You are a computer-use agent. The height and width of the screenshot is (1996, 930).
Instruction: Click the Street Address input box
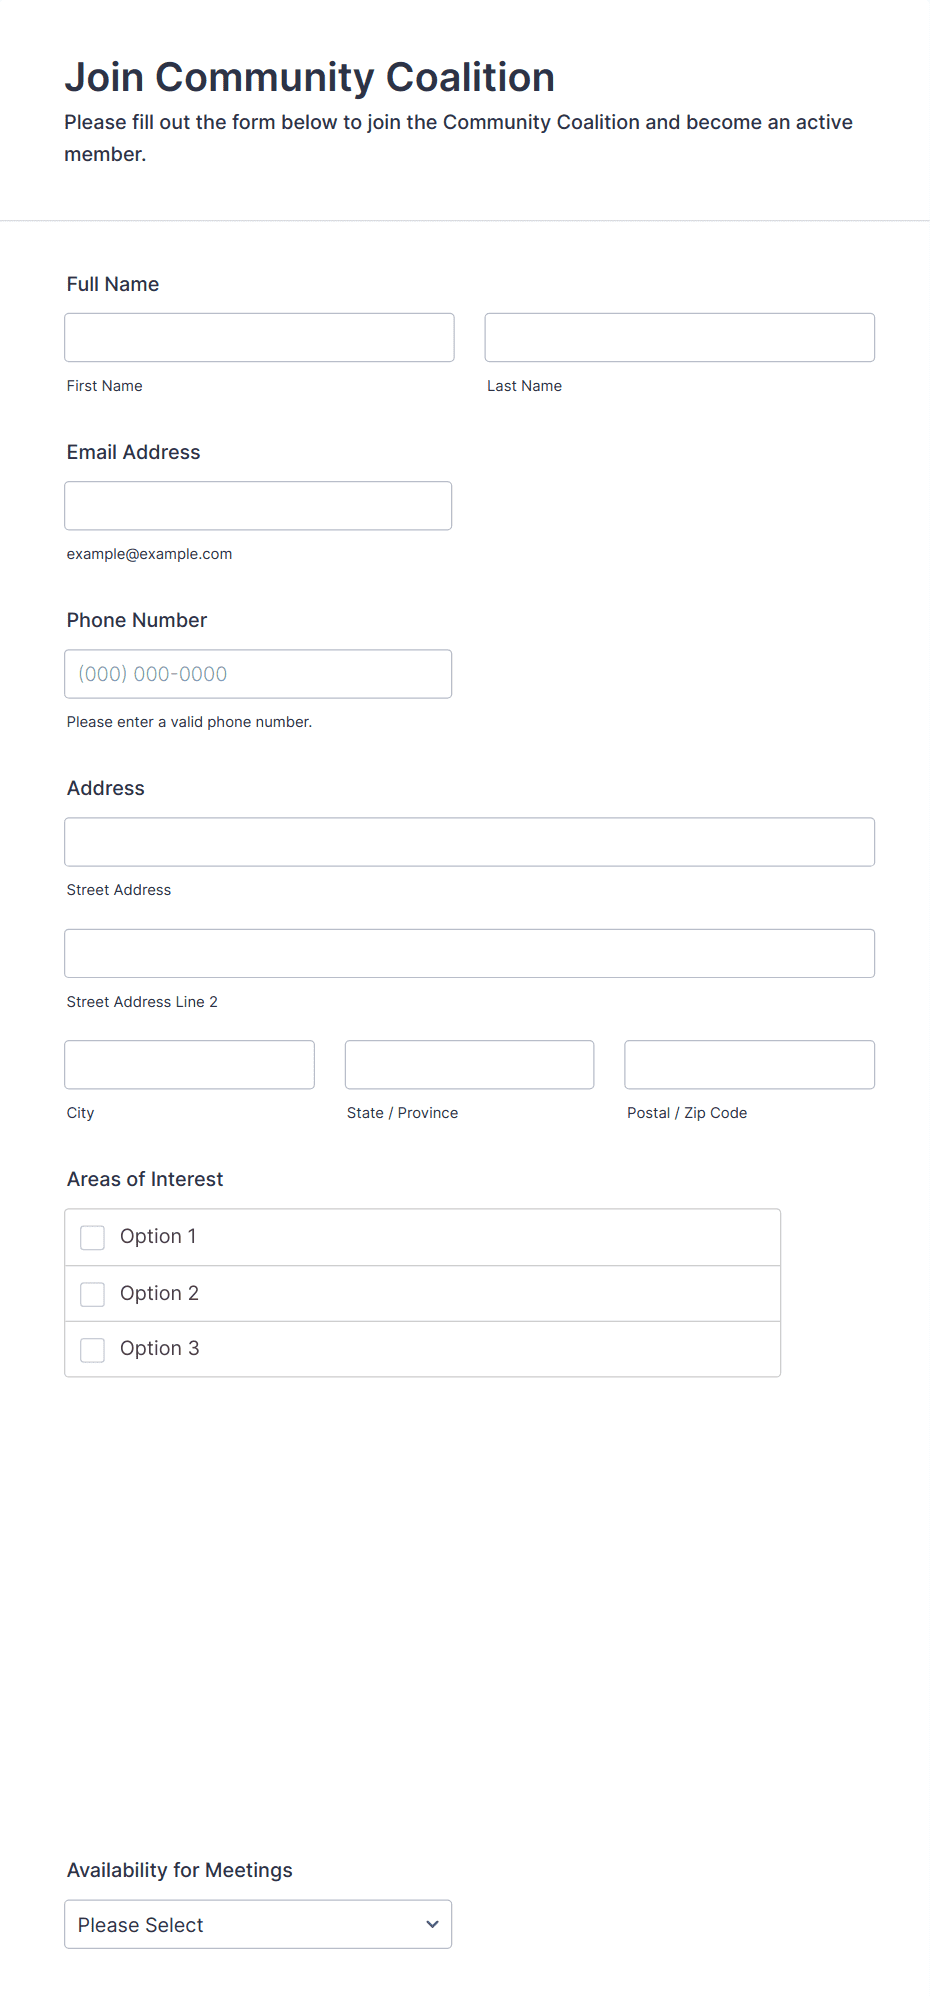[x=469, y=842]
